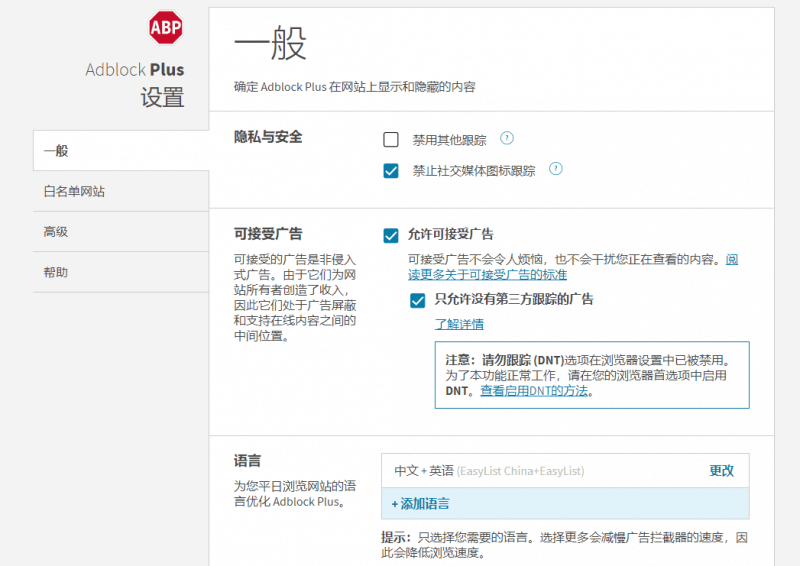Open help tooltip for 禁止社交媒体图标跟踪
Image resolution: width=800 pixels, height=566 pixels.
556,168
